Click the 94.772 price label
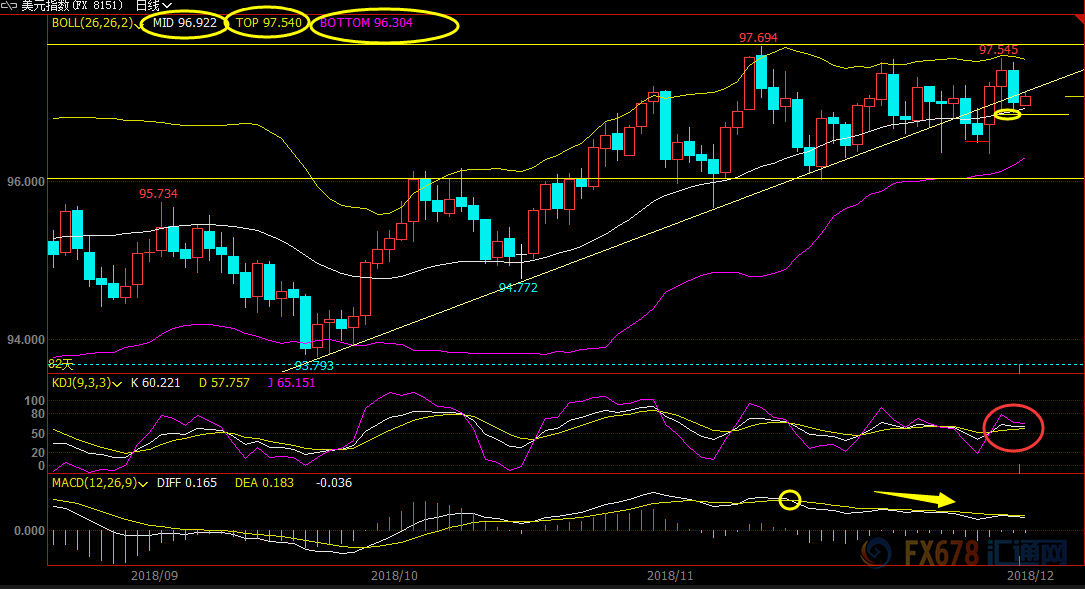 pos(518,287)
